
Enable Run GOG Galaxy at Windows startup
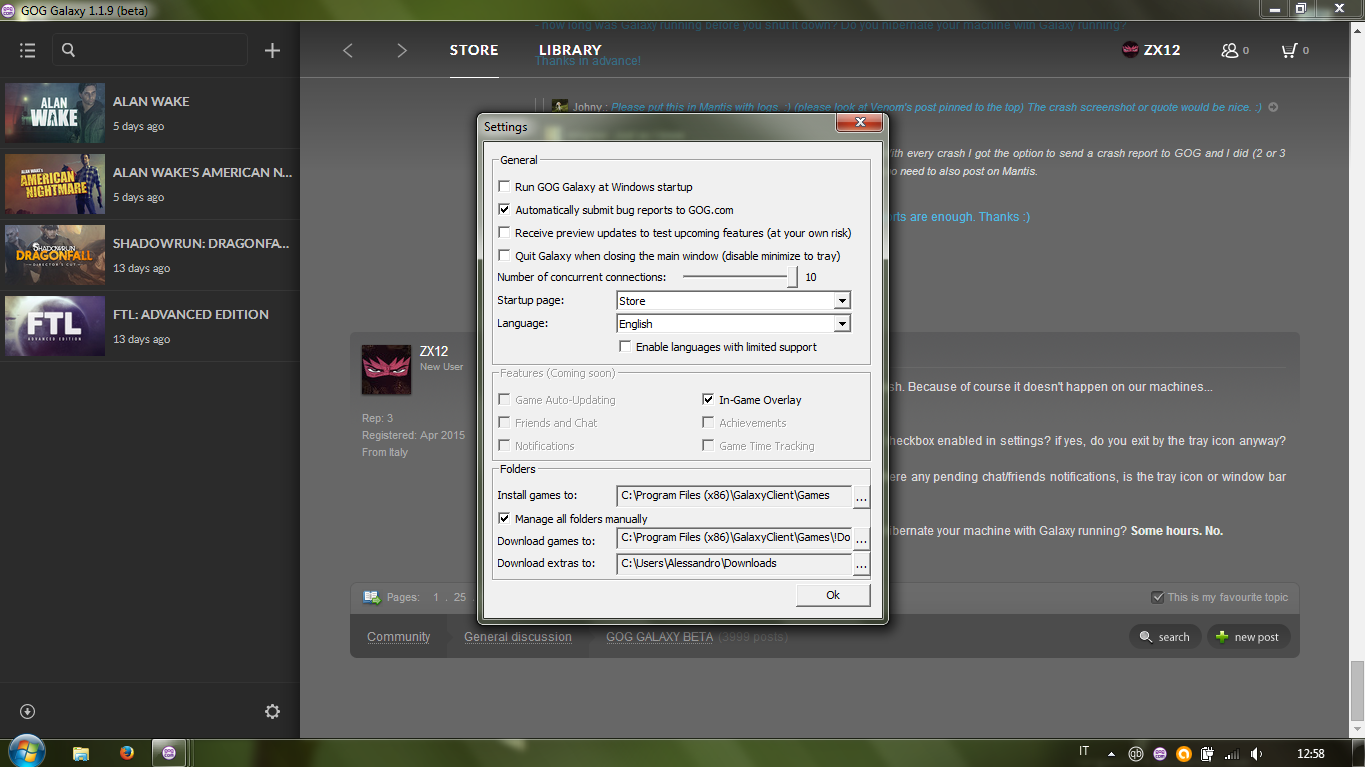(x=504, y=187)
